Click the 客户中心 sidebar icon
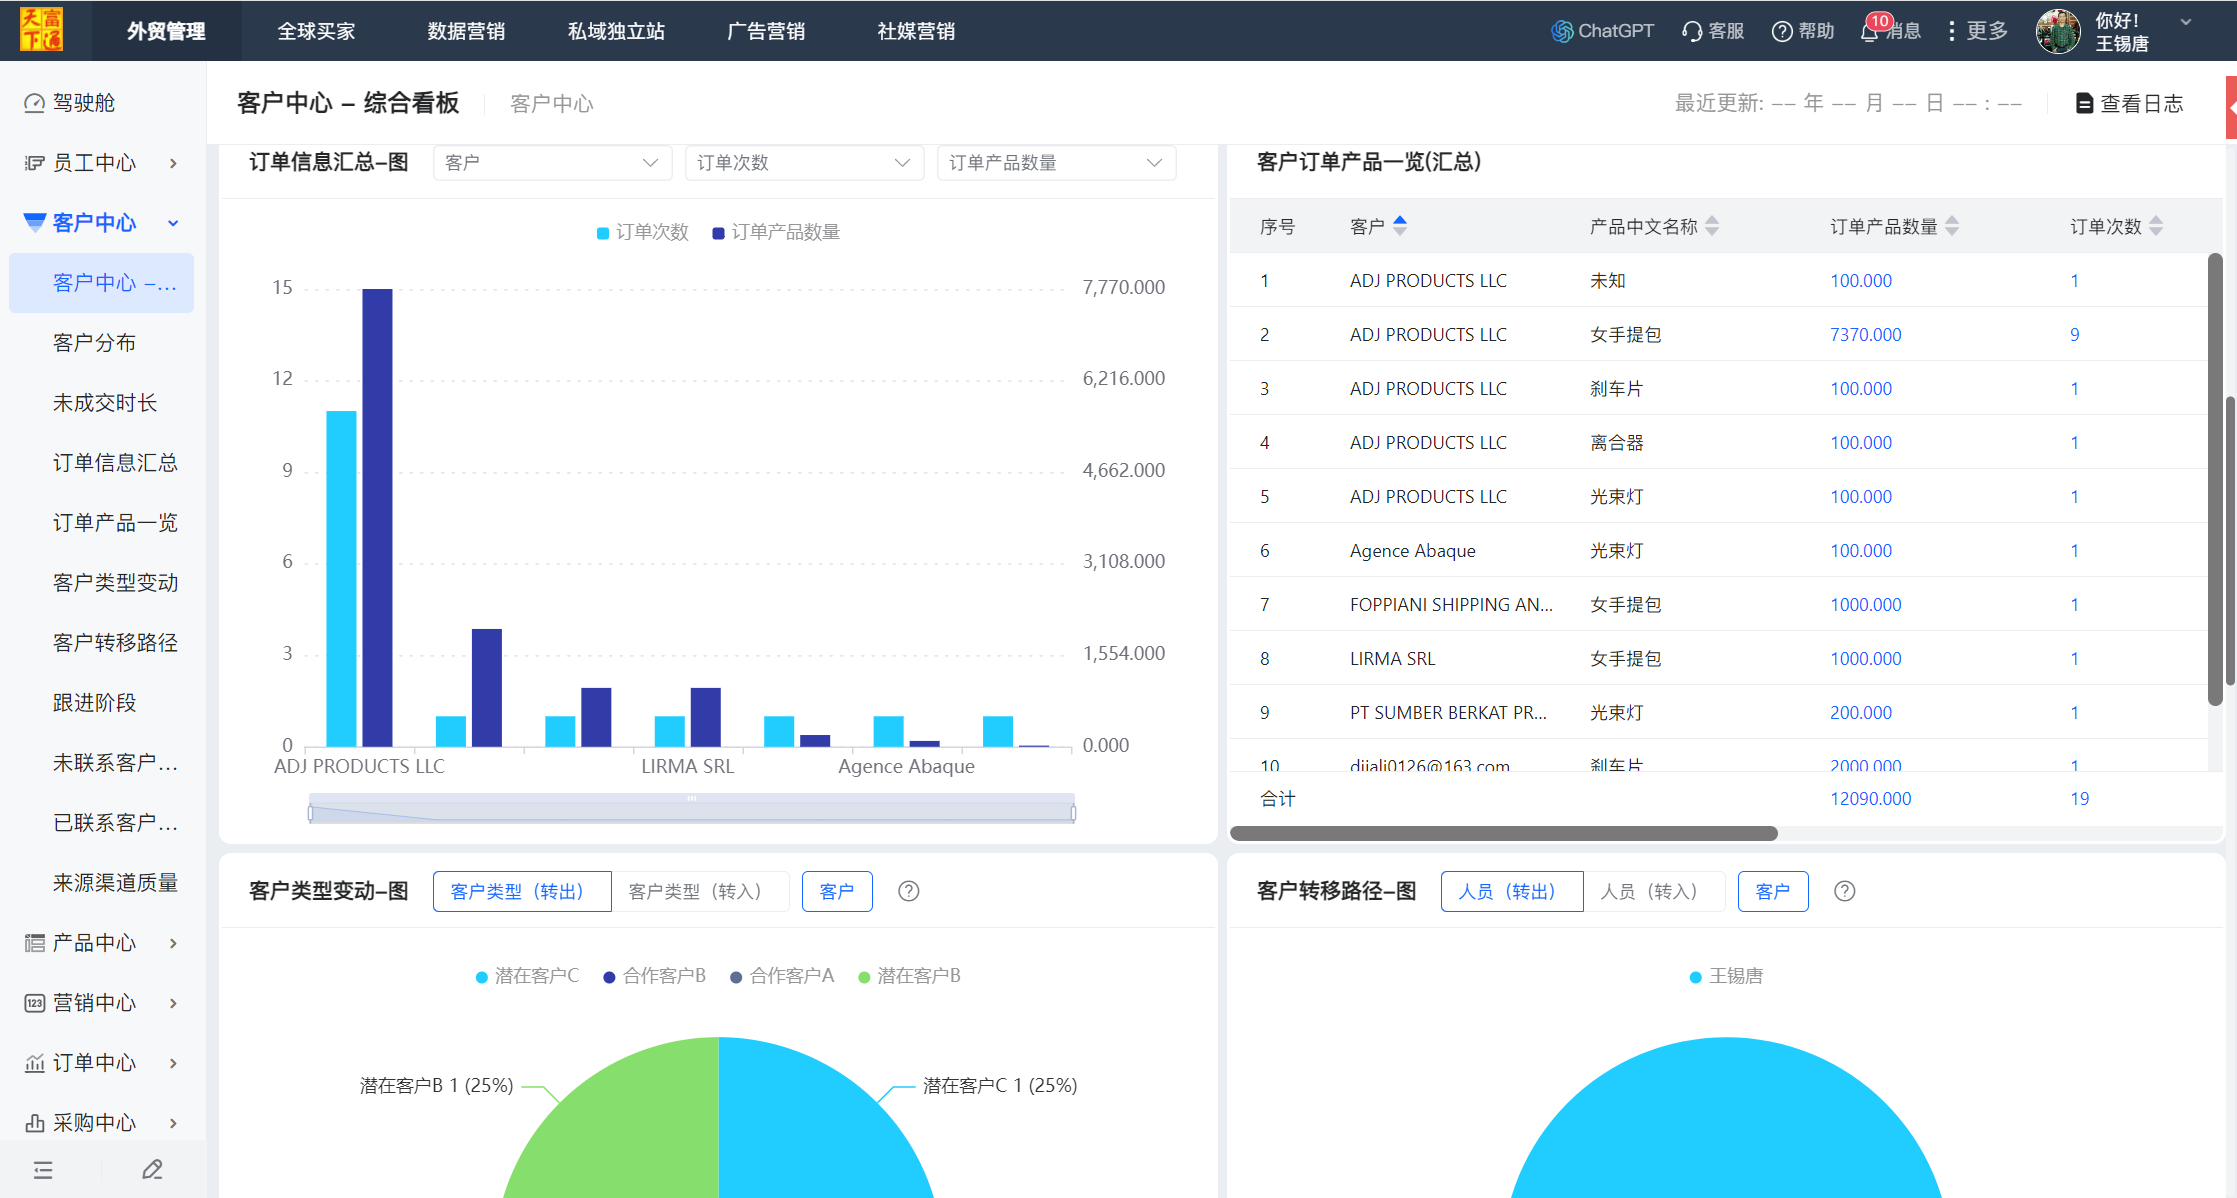The height and width of the screenshot is (1198, 2237). (x=35, y=222)
